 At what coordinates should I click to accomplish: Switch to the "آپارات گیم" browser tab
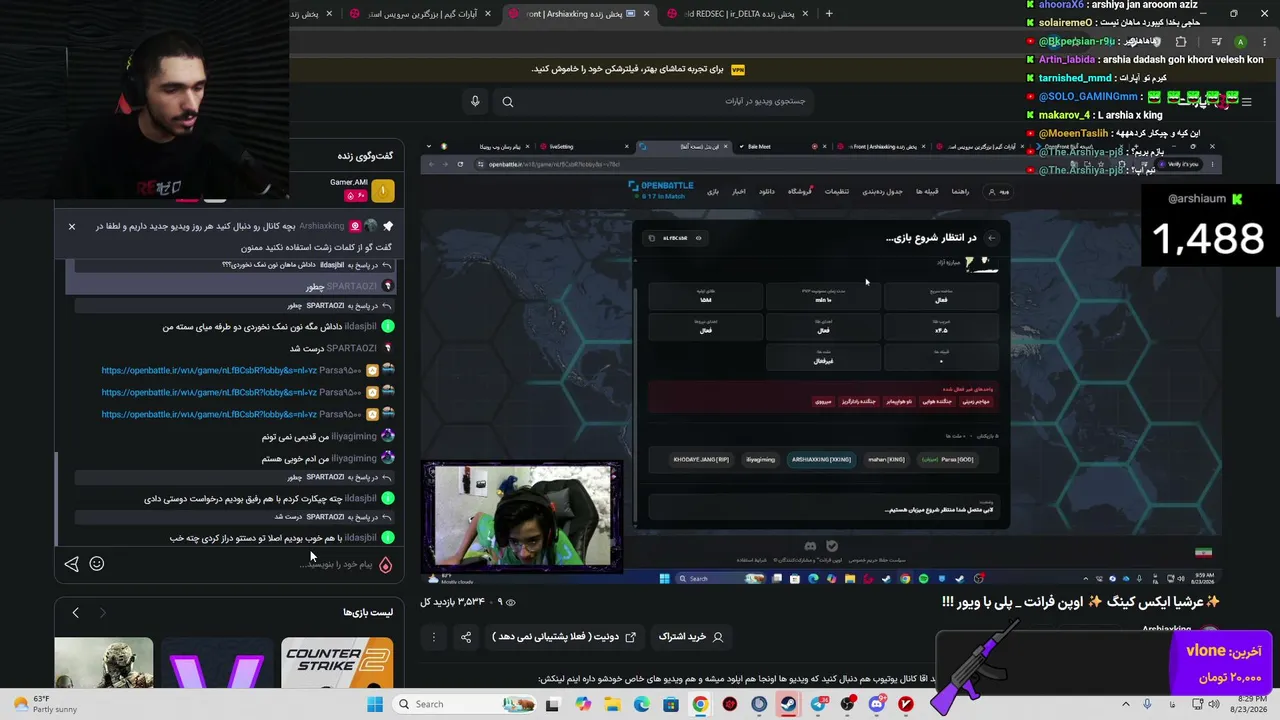[x=420, y=13]
